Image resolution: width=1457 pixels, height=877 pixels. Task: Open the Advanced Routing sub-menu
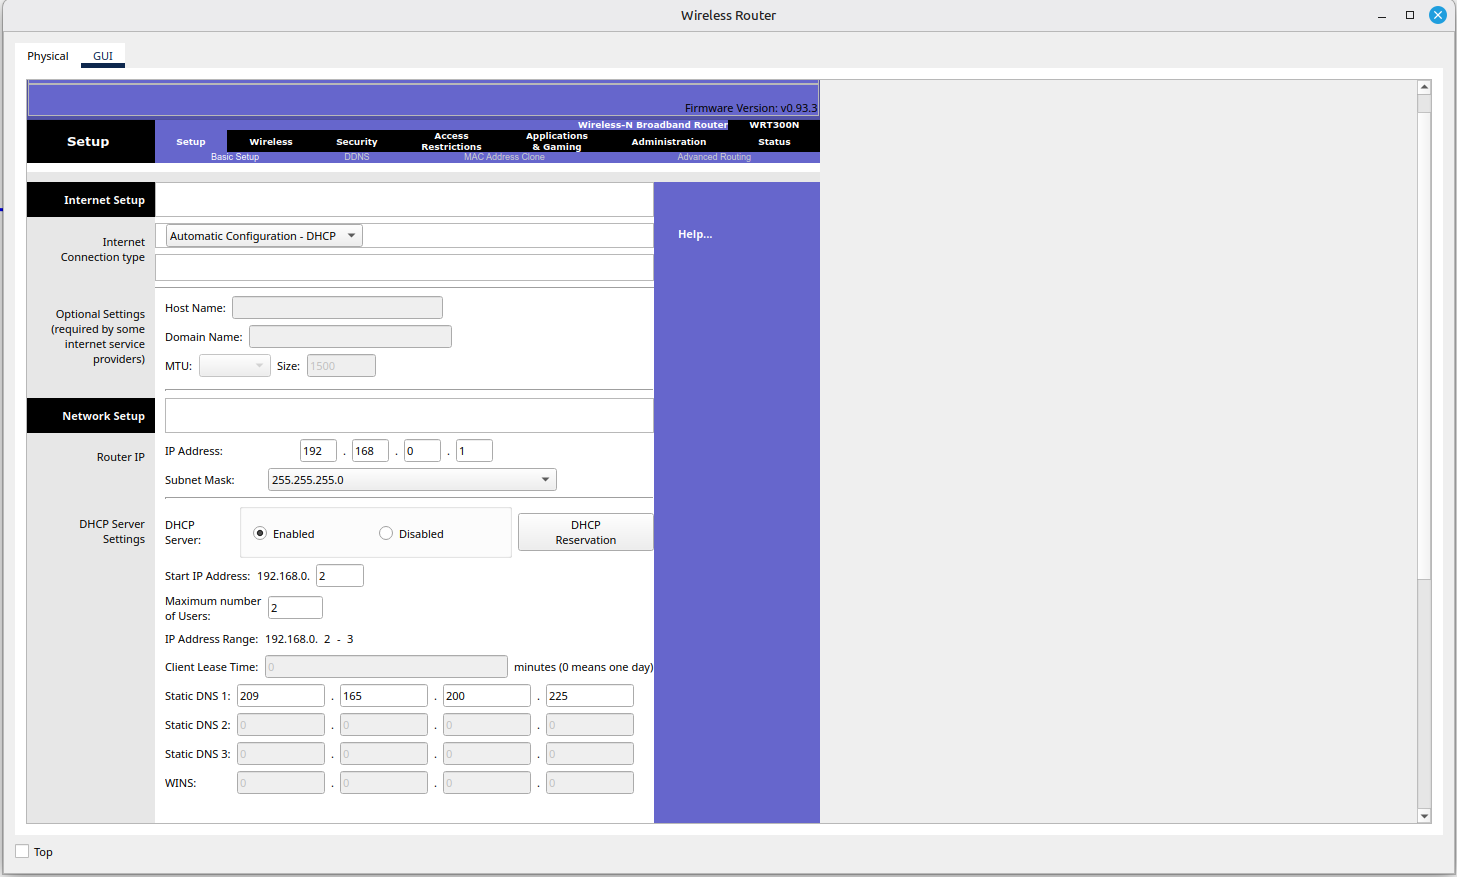coord(714,157)
